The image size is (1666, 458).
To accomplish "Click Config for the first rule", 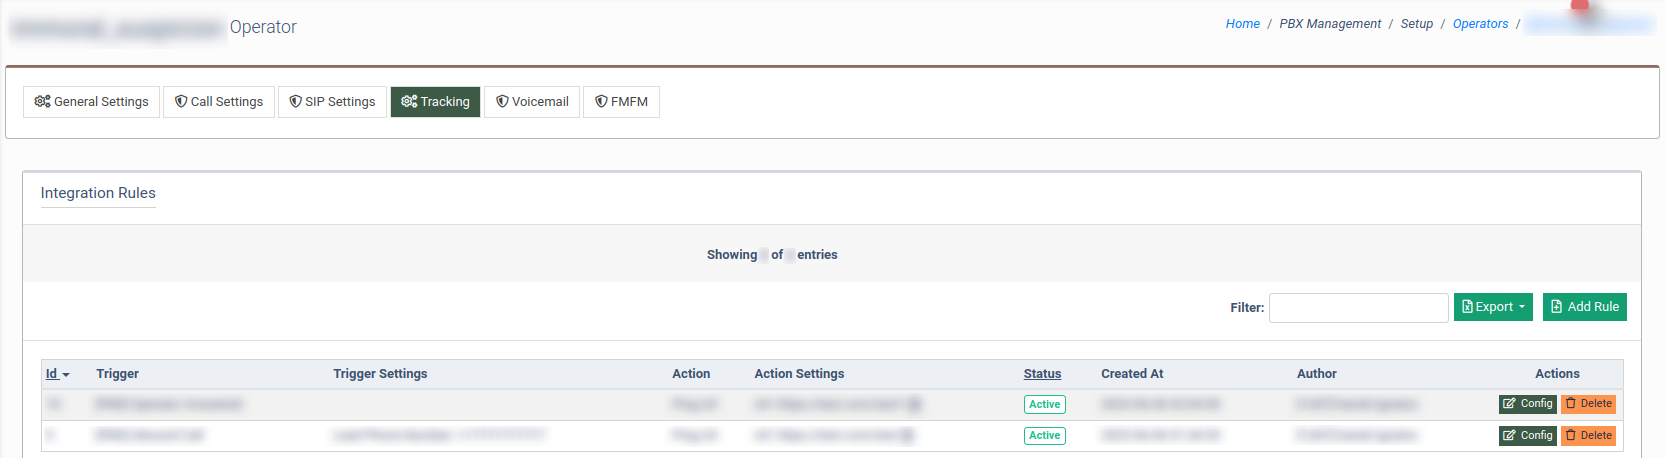I will (1527, 404).
